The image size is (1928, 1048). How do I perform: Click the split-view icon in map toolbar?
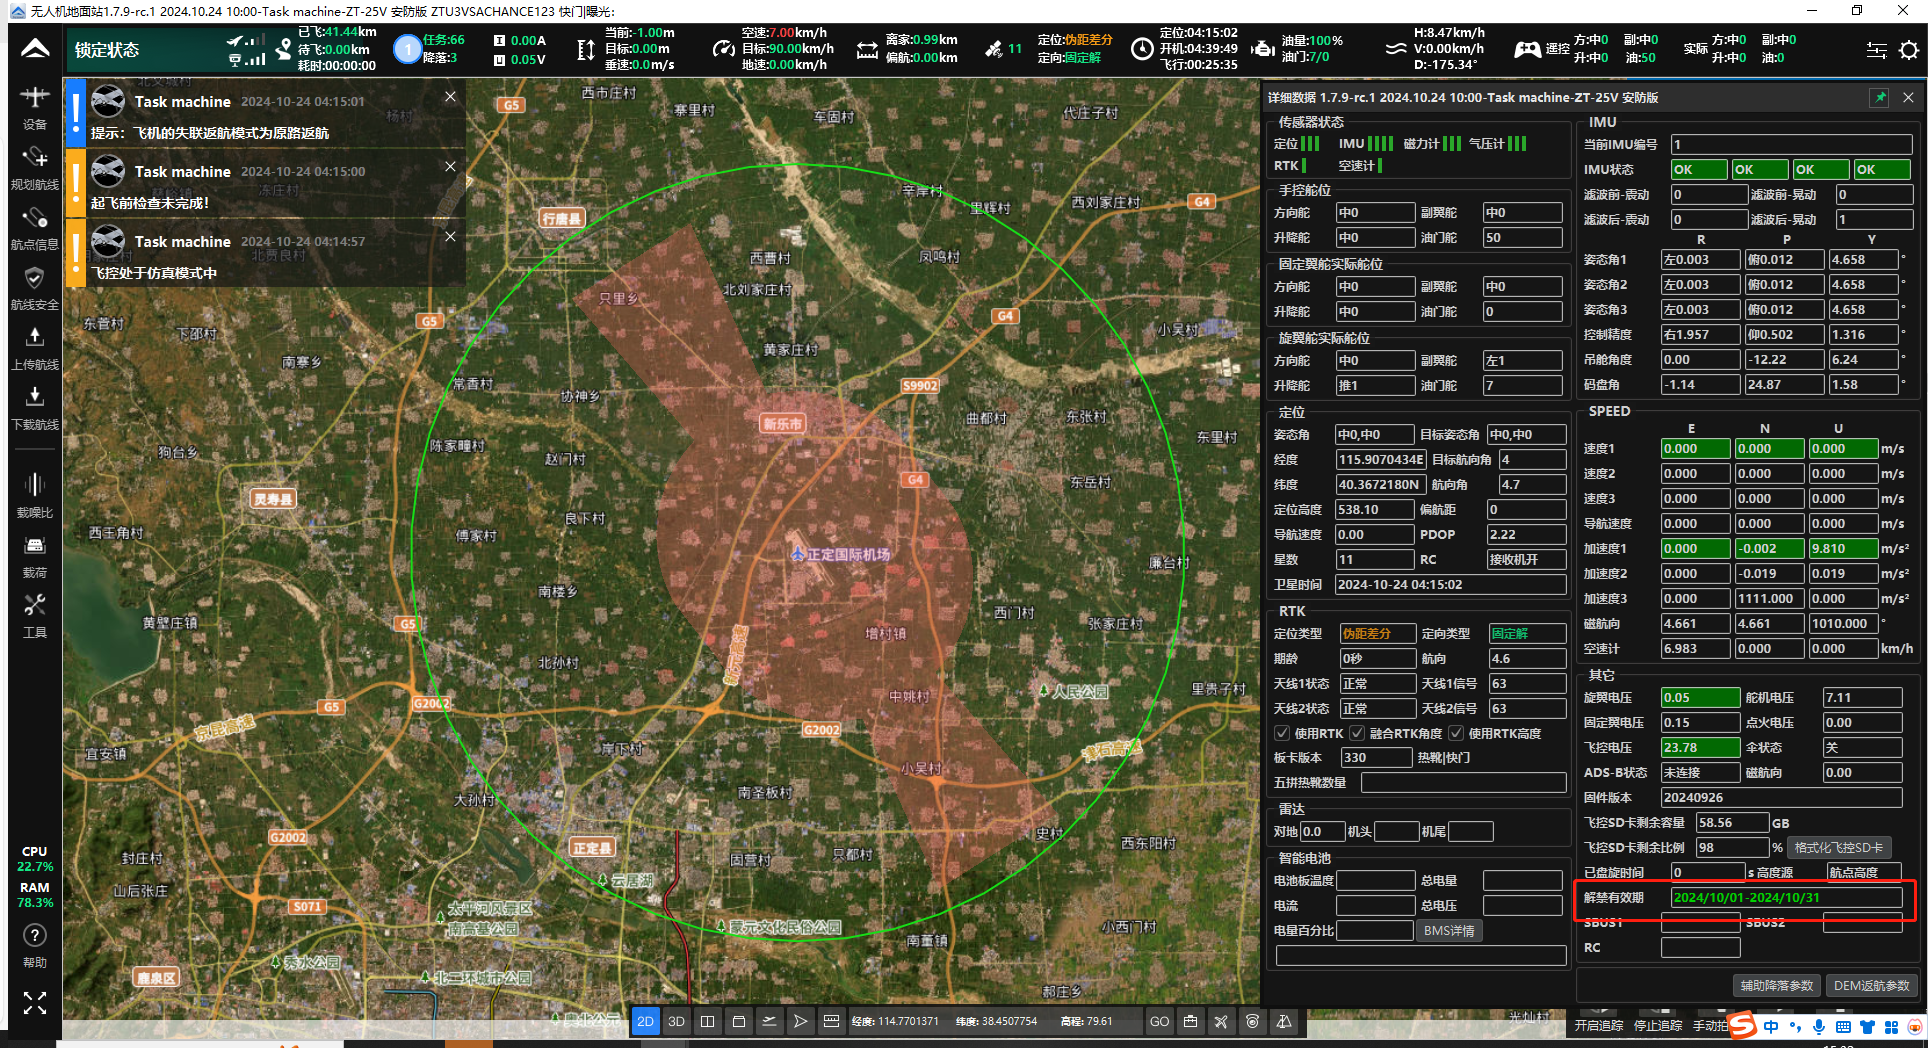pos(707,1021)
